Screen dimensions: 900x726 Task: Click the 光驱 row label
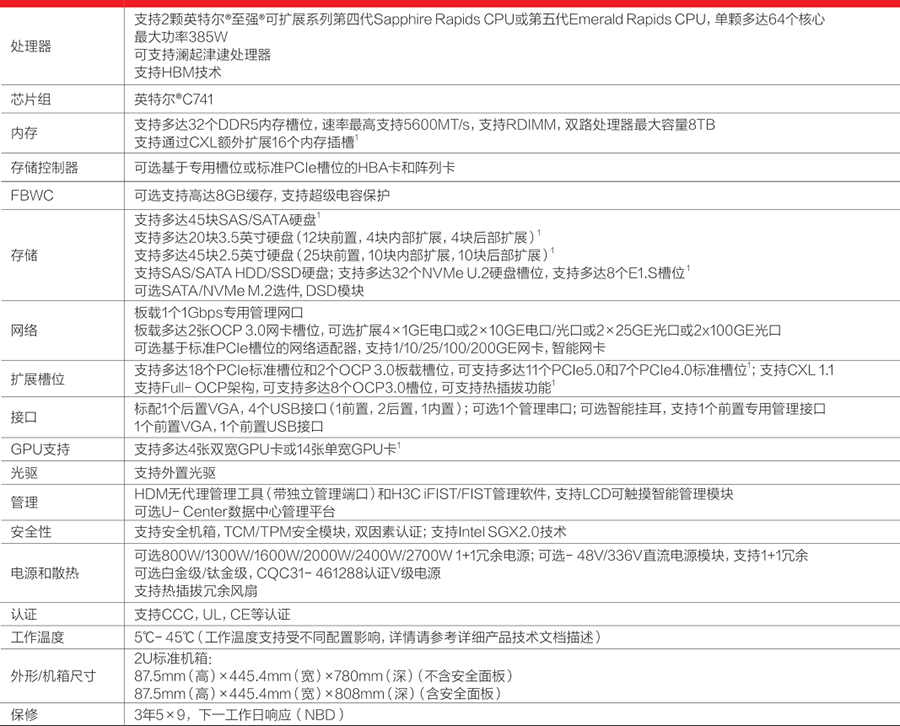tap(24, 473)
